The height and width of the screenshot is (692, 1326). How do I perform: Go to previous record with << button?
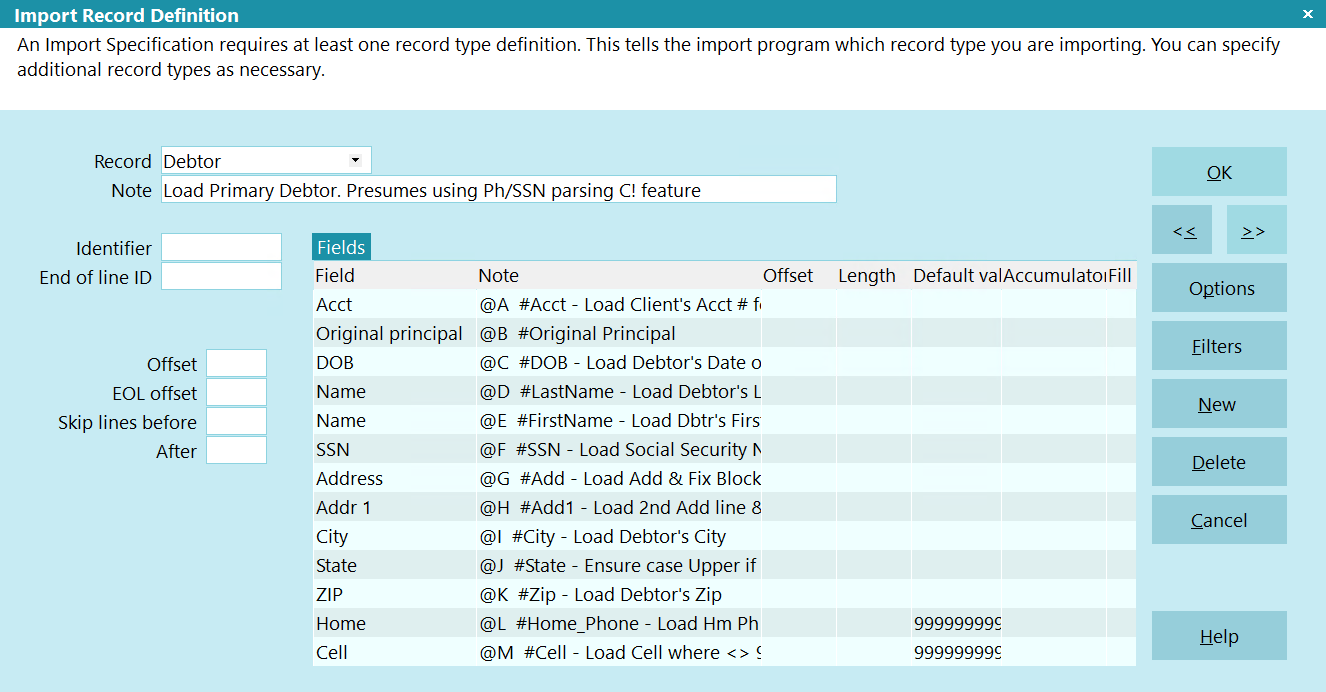(1182, 230)
